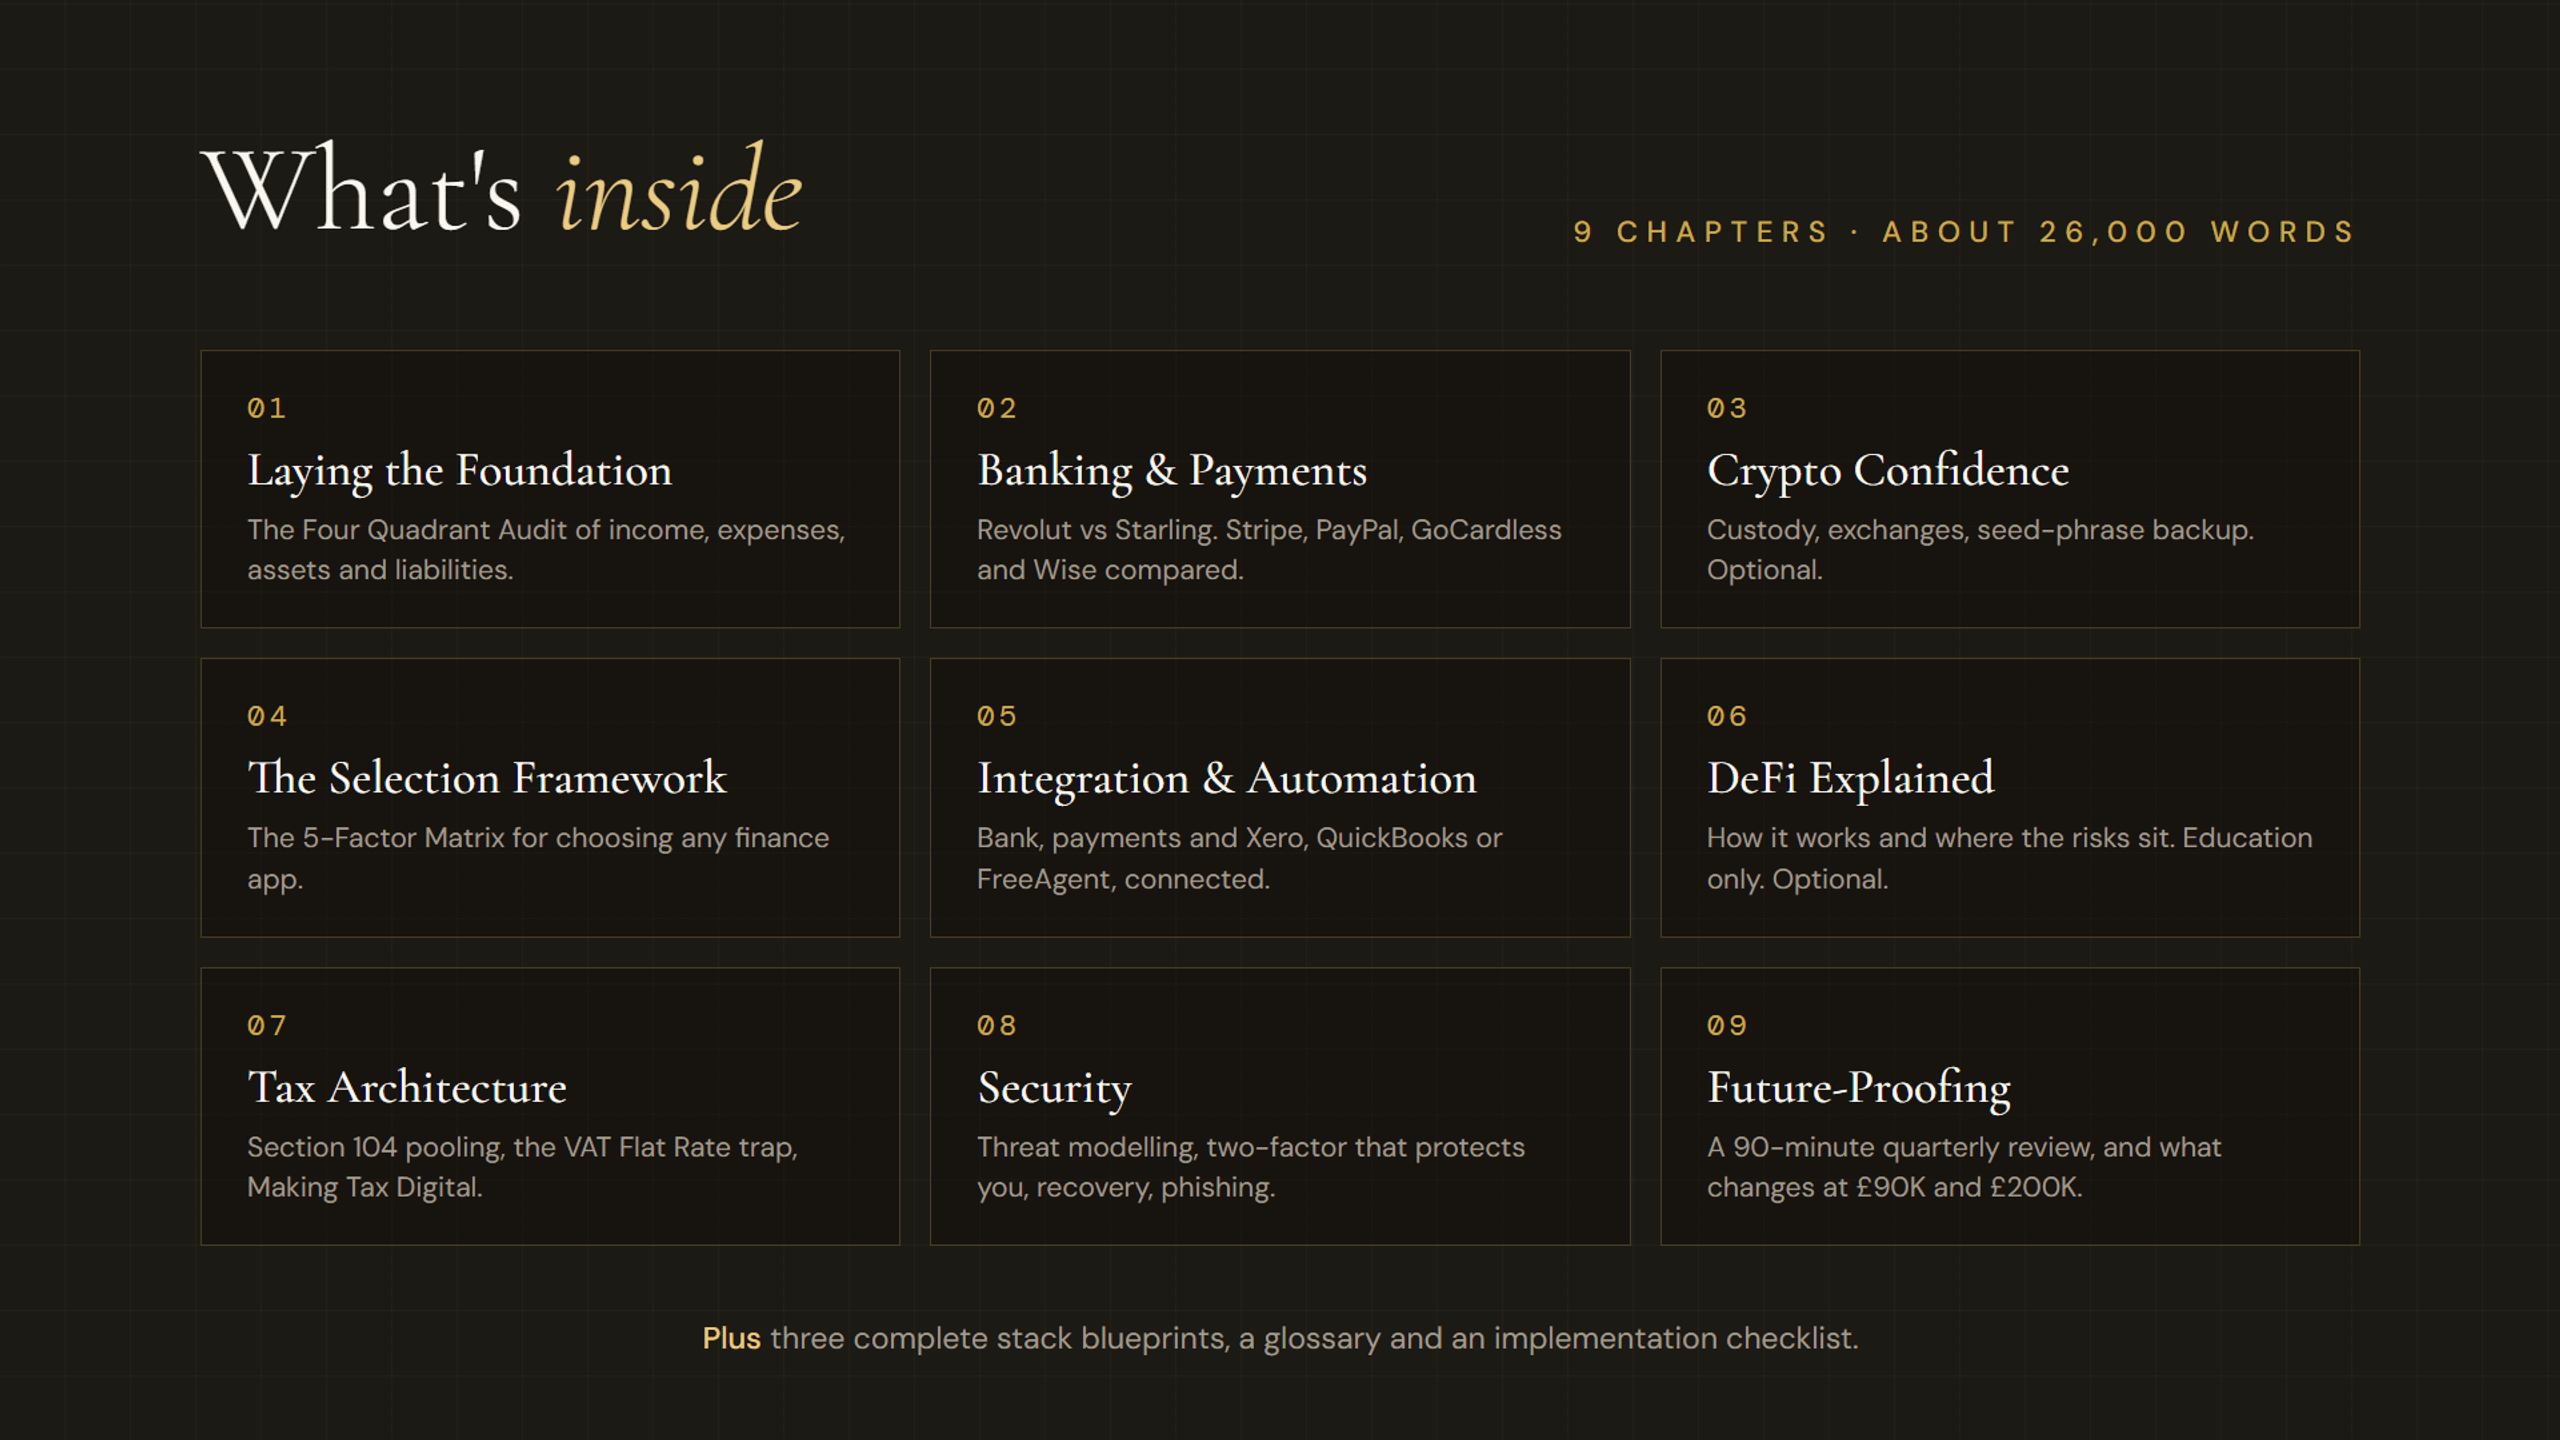Click the Plus stack blueprints footer text
The width and height of the screenshot is (2560, 1440).
tap(1280, 1338)
